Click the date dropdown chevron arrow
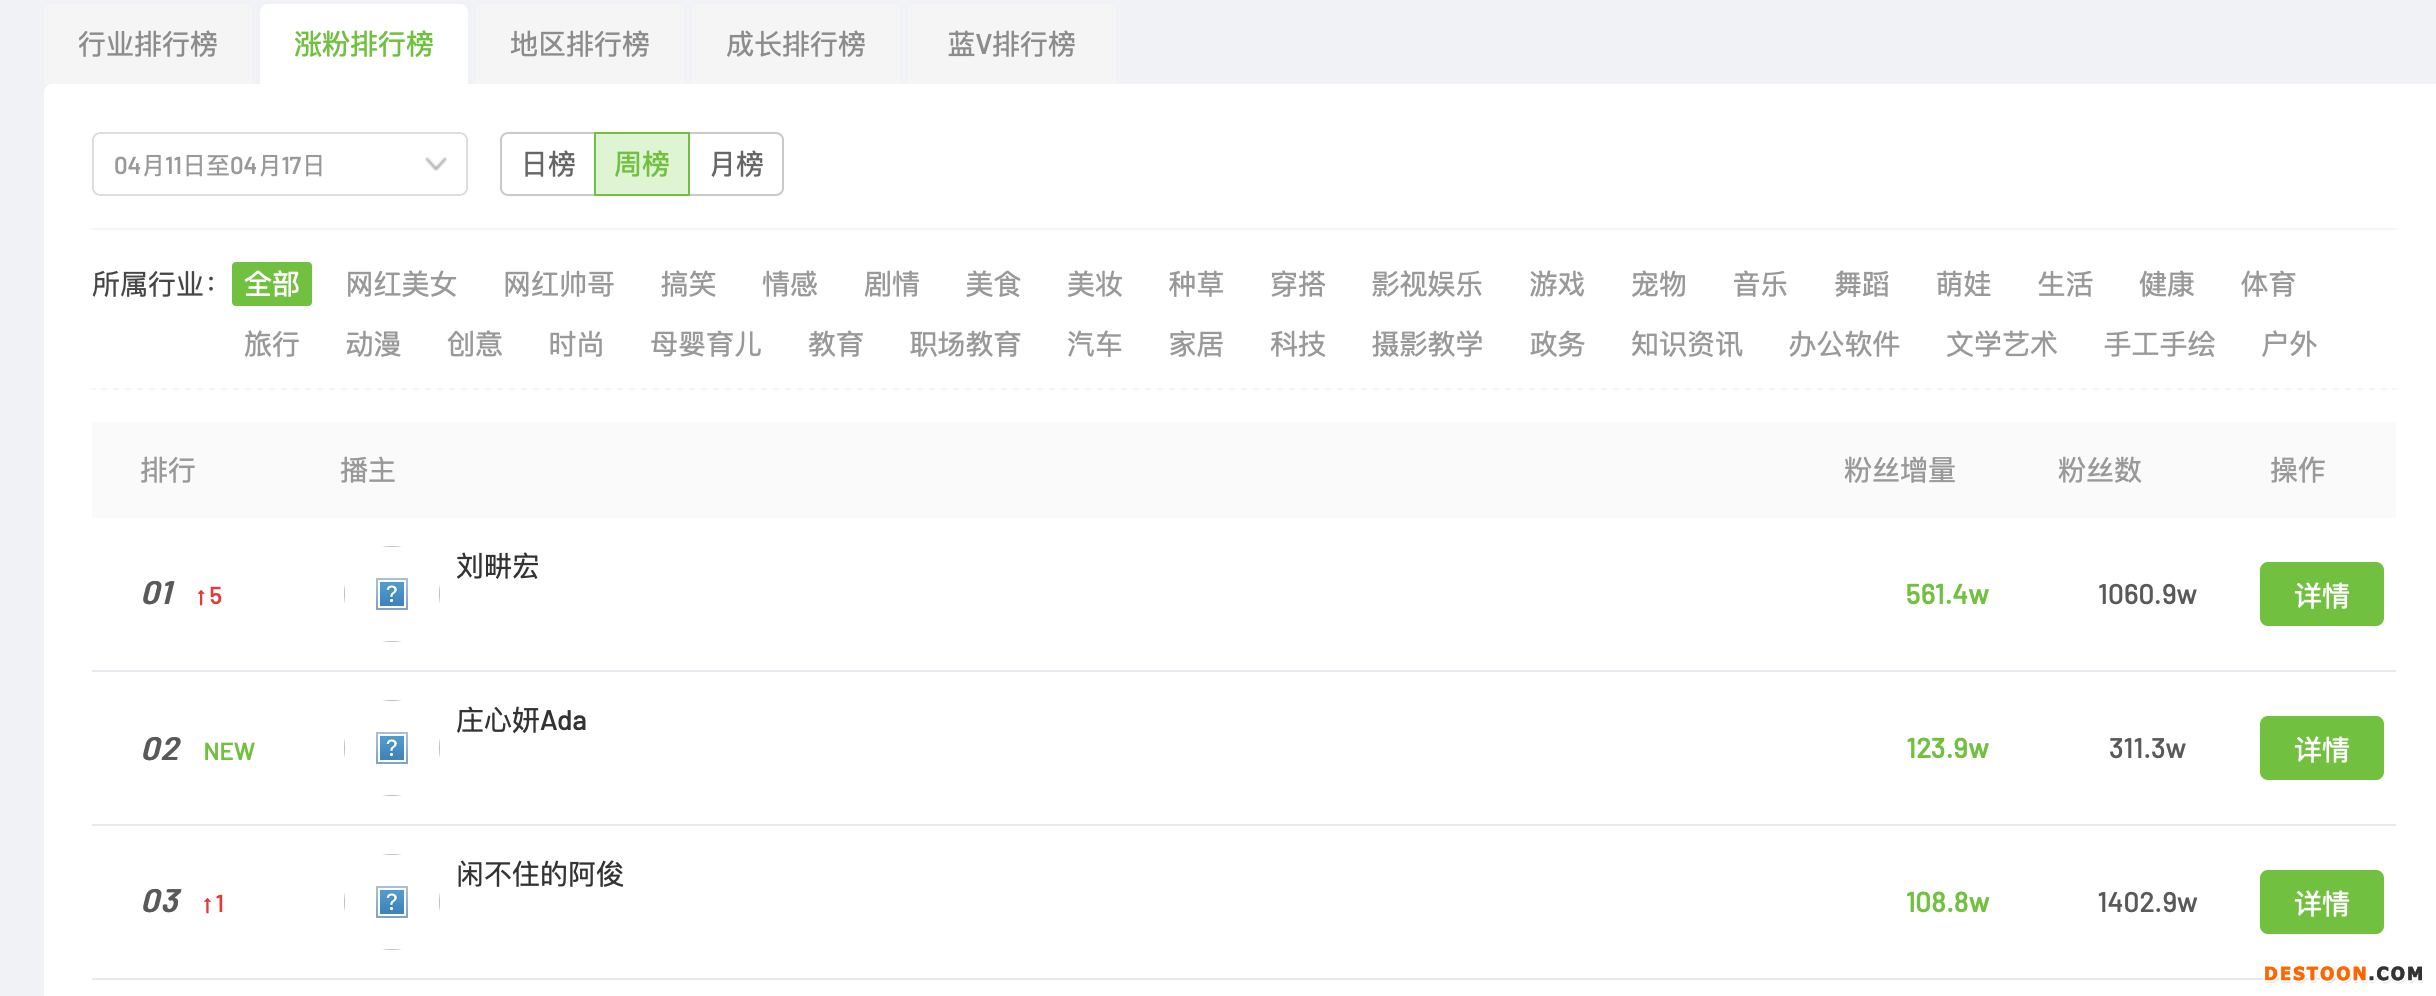 click(435, 165)
